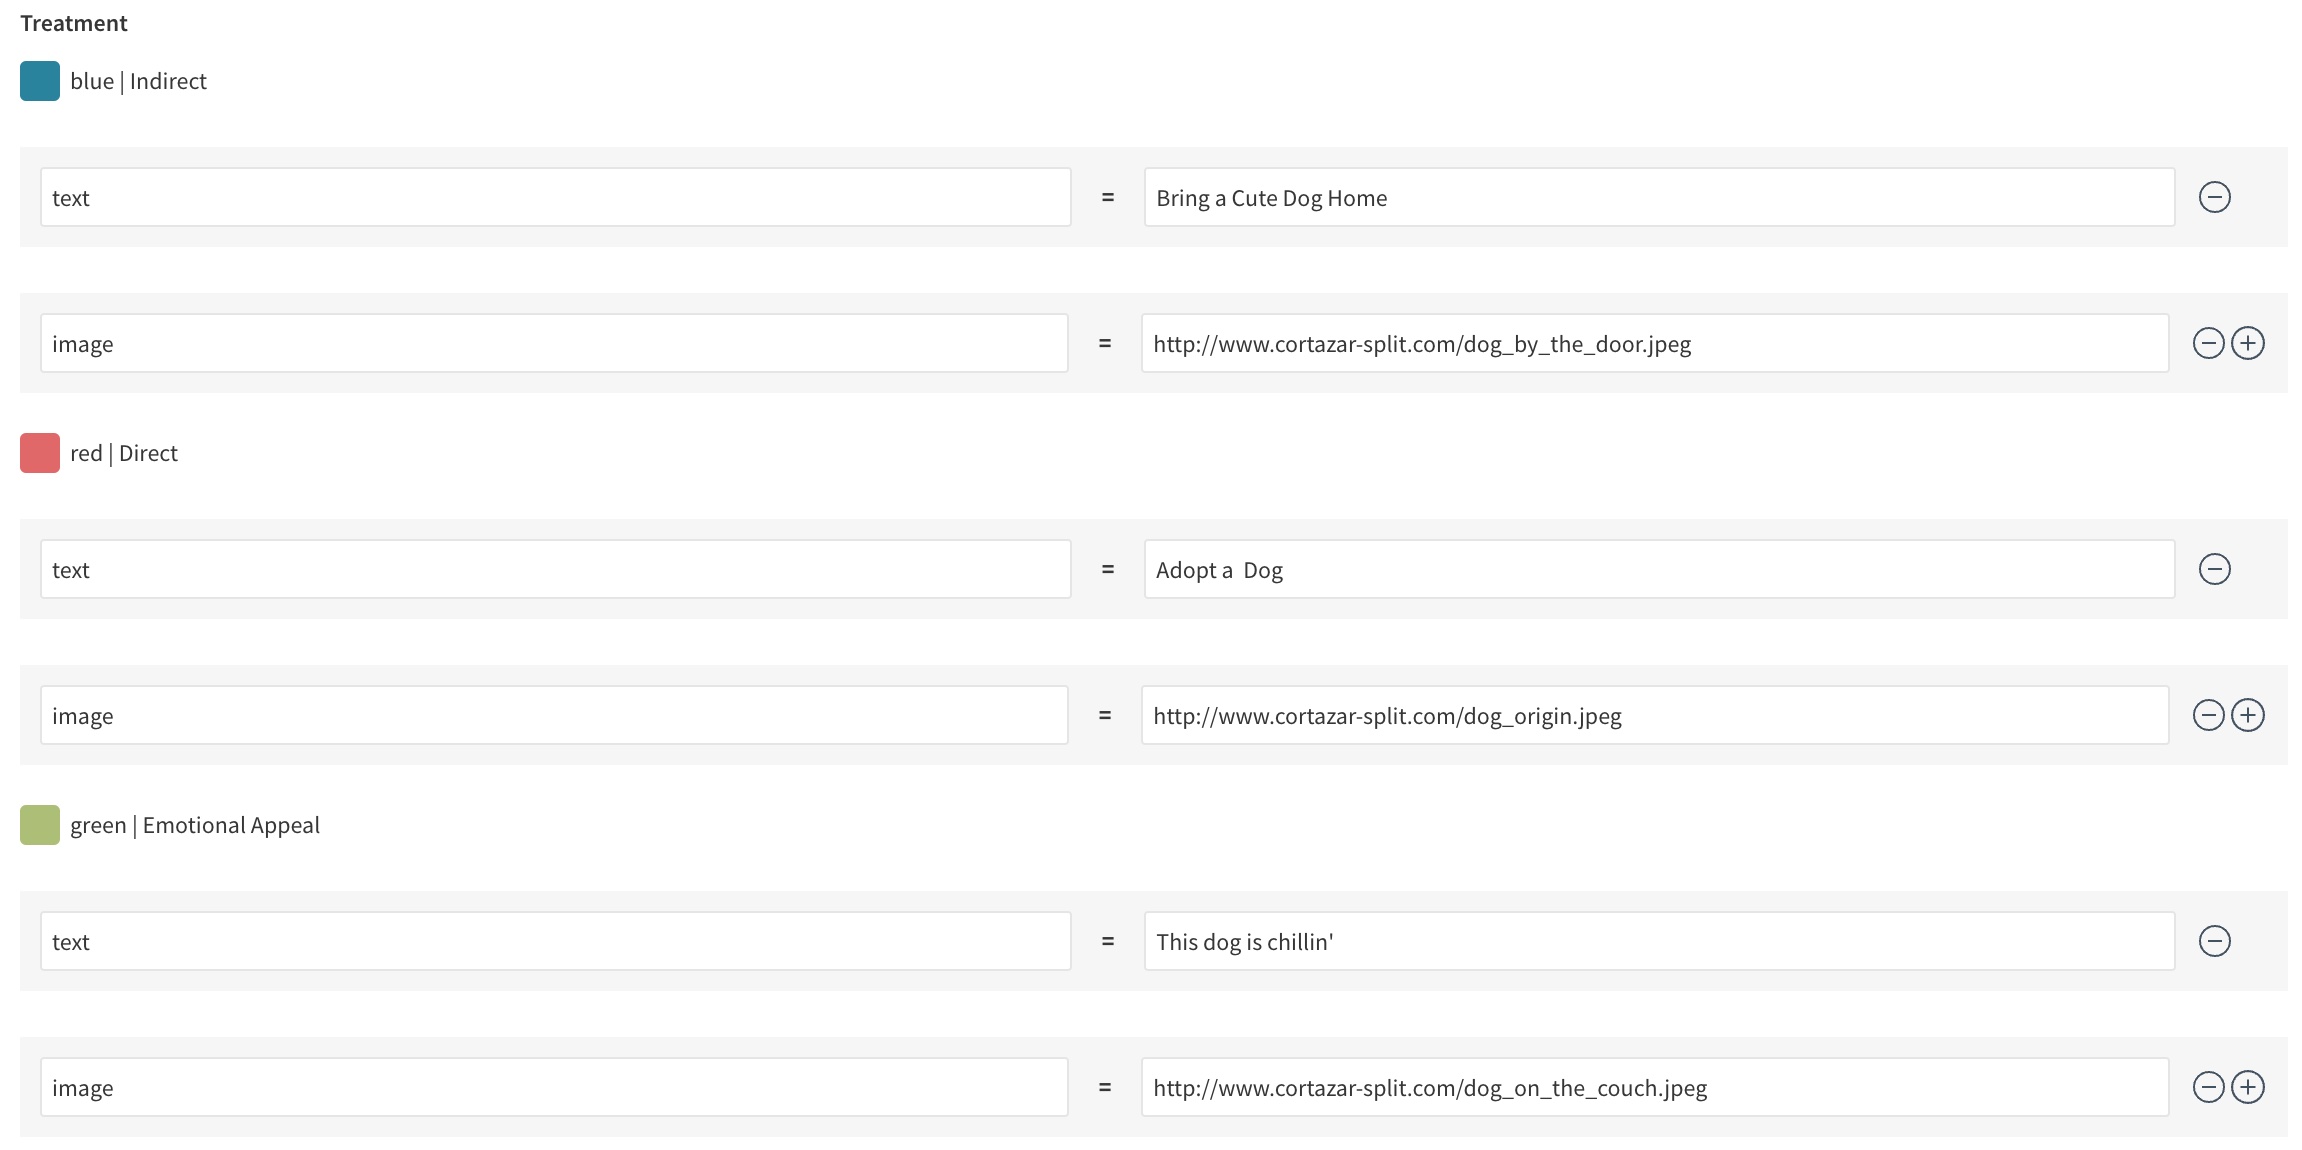This screenshot has width=2302, height=1150.
Task: Add an attribute after red Direct image row
Action: coord(2249,715)
